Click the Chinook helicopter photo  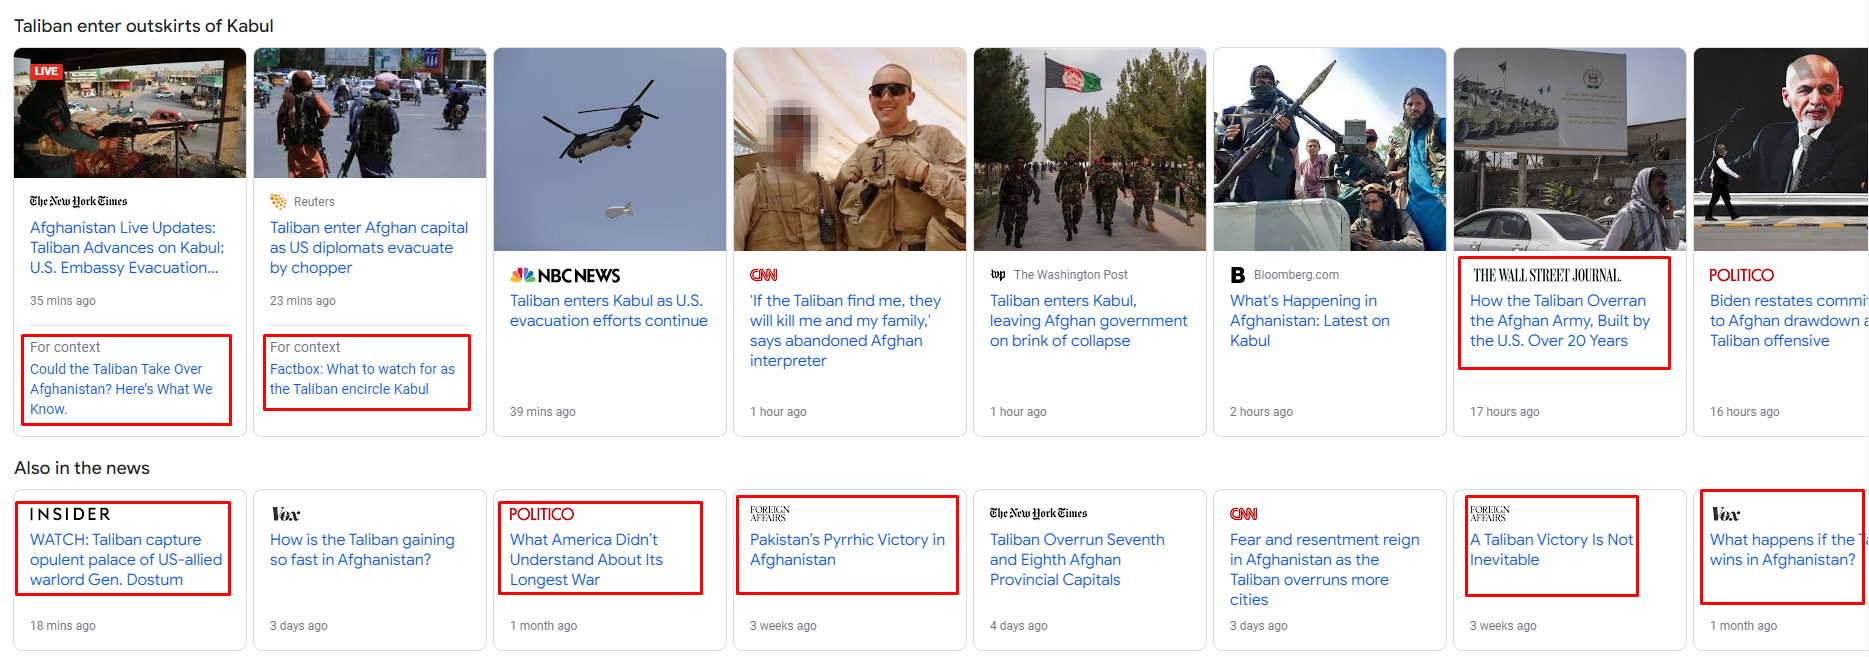610,149
